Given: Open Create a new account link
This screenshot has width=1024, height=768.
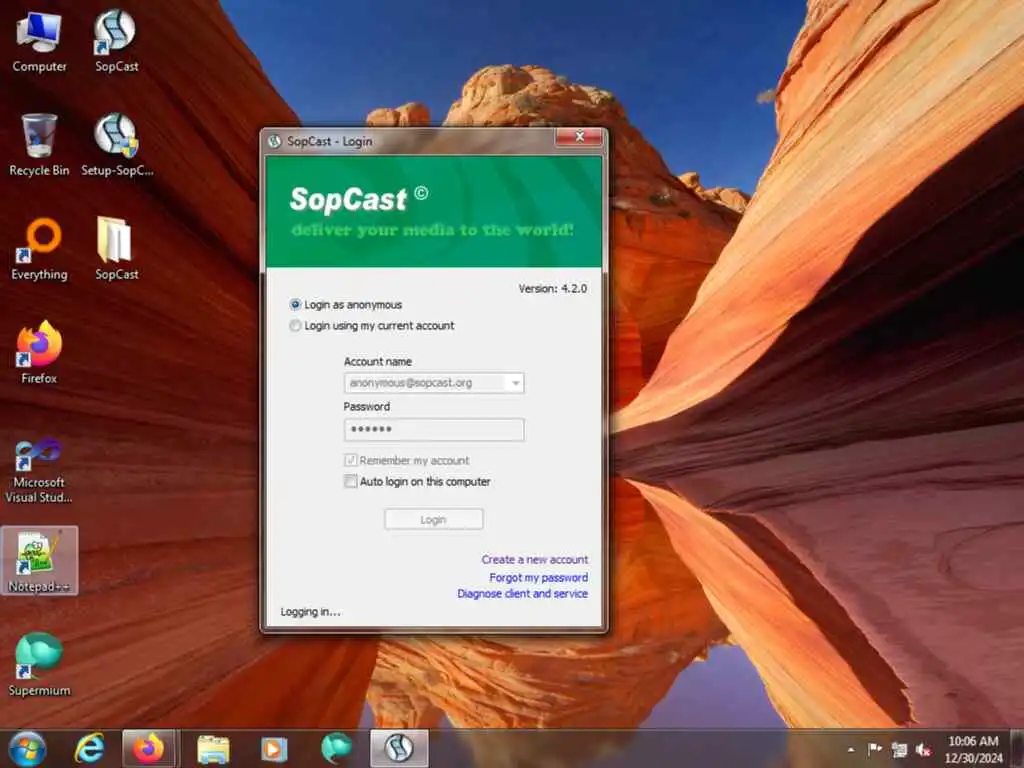Looking at the screenshot, I should [x=534, y=560].
